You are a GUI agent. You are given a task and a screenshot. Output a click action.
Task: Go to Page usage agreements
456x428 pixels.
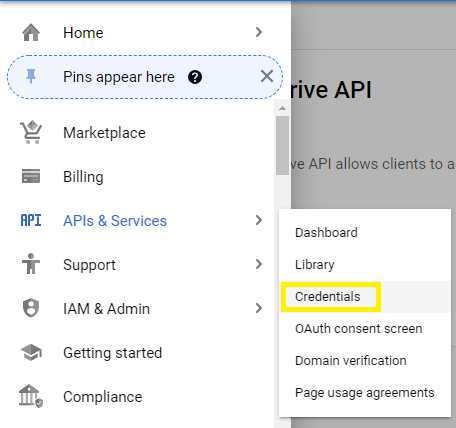(365, 393)
